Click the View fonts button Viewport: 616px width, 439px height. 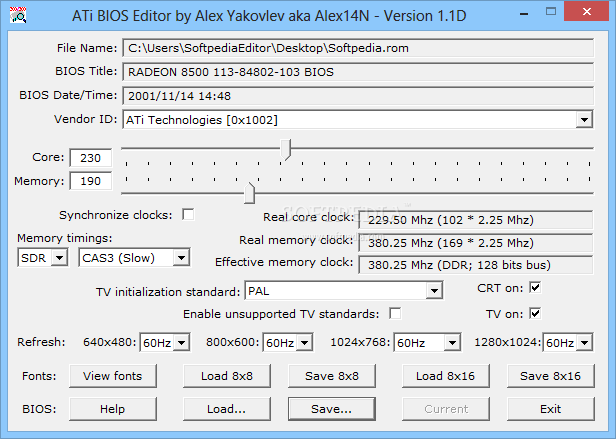[x=113, y=376]
